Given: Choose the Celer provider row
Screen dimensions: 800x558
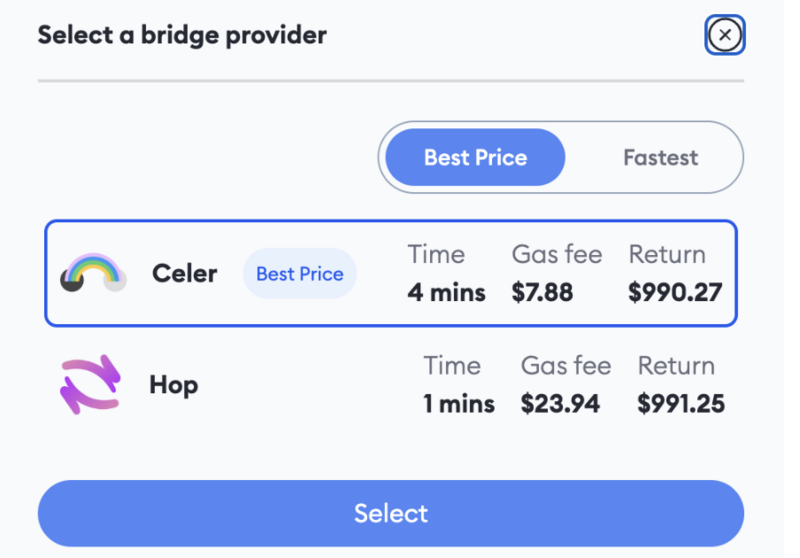Looking at the screenshot, I should (x=391, y=273).
